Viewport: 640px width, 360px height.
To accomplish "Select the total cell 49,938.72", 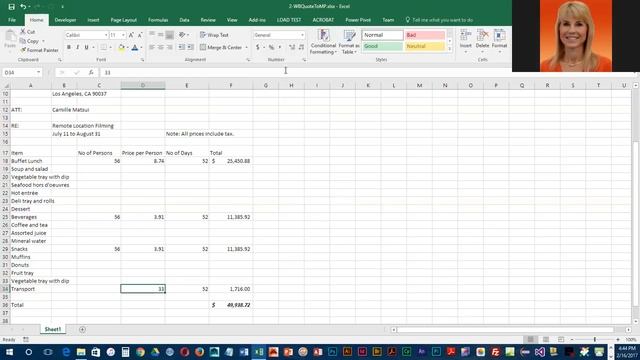I will tap(231, 305).
